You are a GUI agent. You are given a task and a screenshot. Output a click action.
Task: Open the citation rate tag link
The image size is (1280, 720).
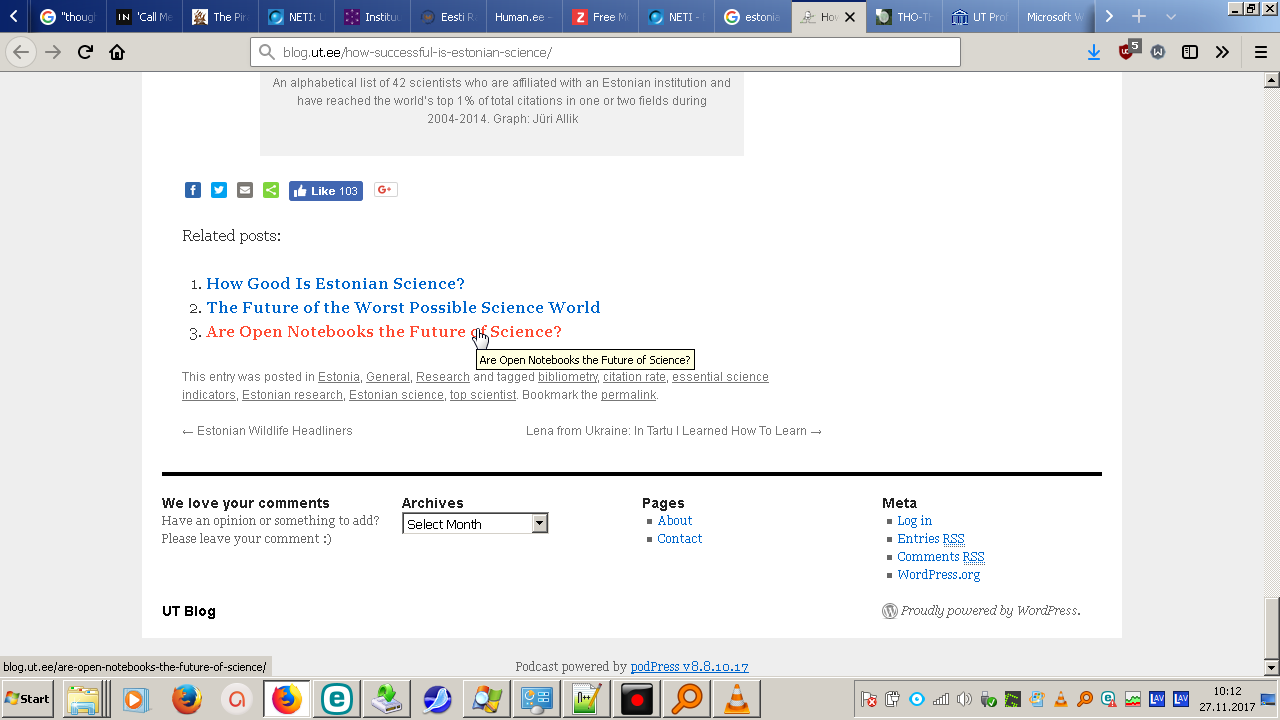(634, 377)
